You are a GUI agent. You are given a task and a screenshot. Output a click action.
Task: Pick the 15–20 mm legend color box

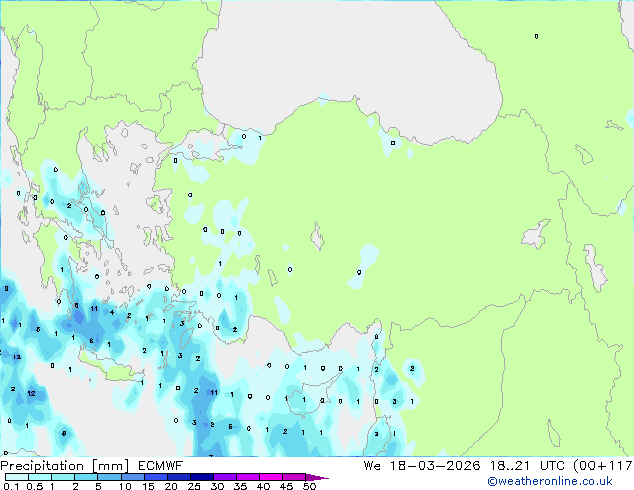(x=156, y=477)
